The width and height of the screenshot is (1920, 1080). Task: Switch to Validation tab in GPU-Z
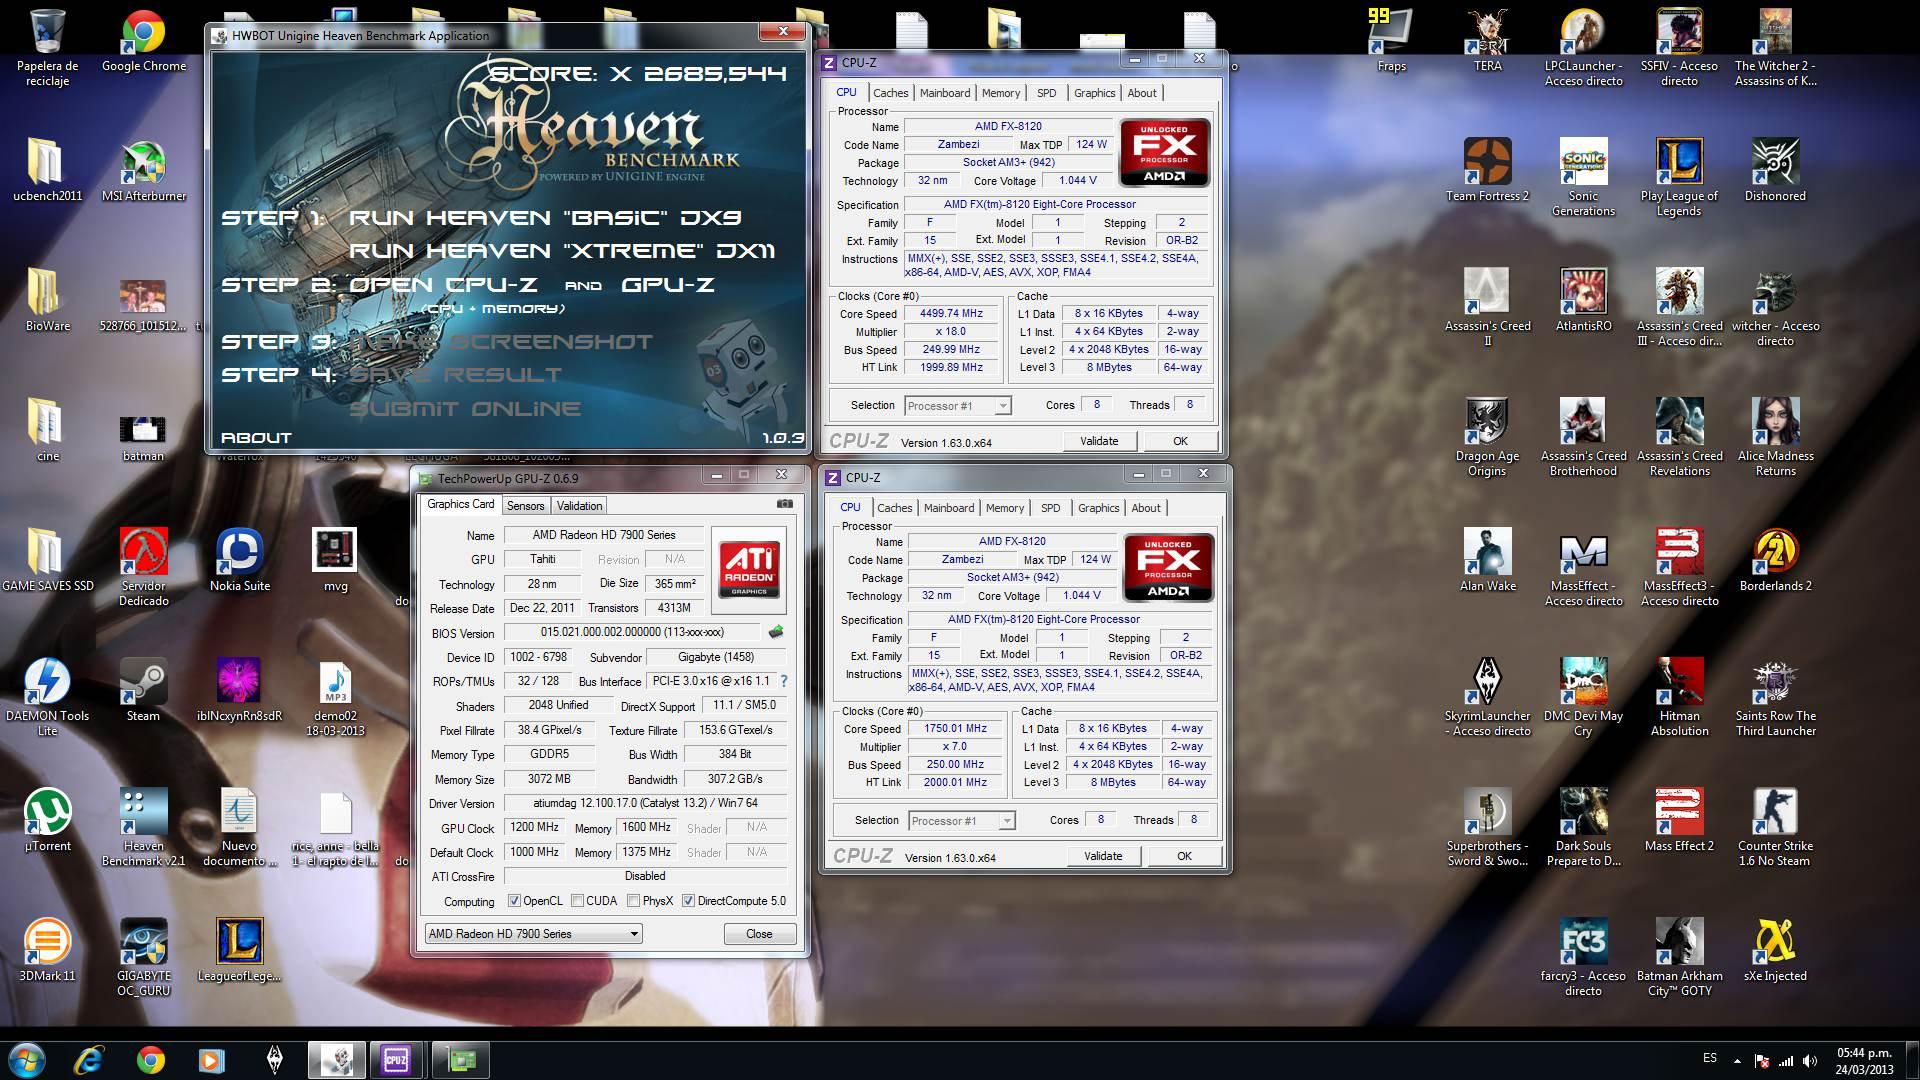pos(579,506)
